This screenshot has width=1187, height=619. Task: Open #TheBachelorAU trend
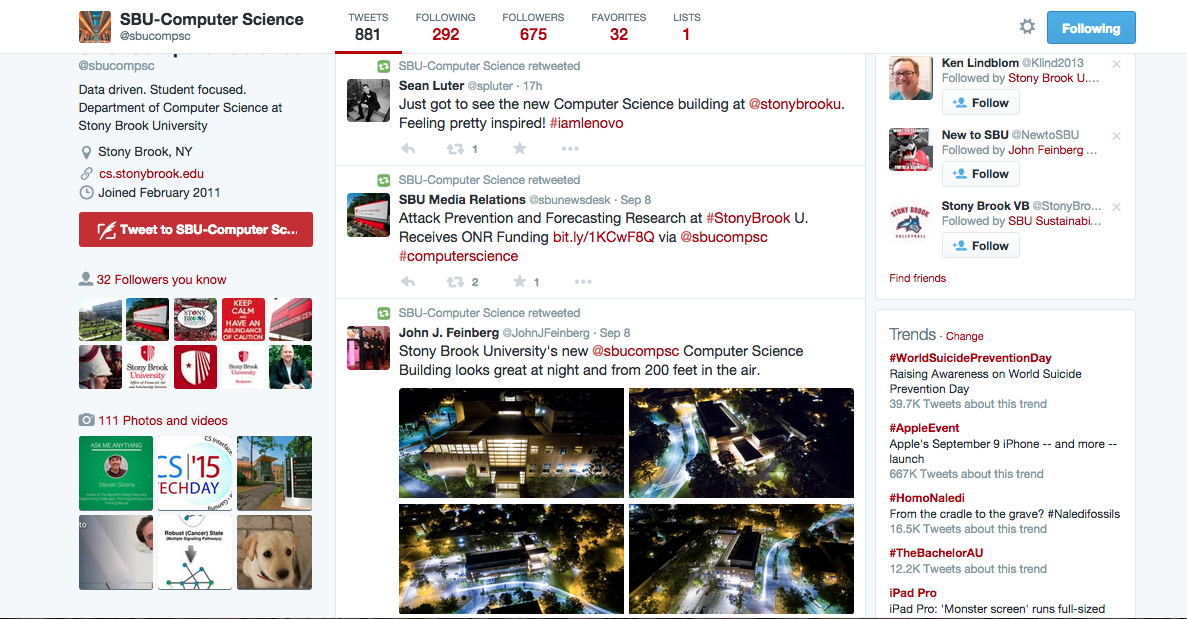pyautogui.click(x=936, y=552)
